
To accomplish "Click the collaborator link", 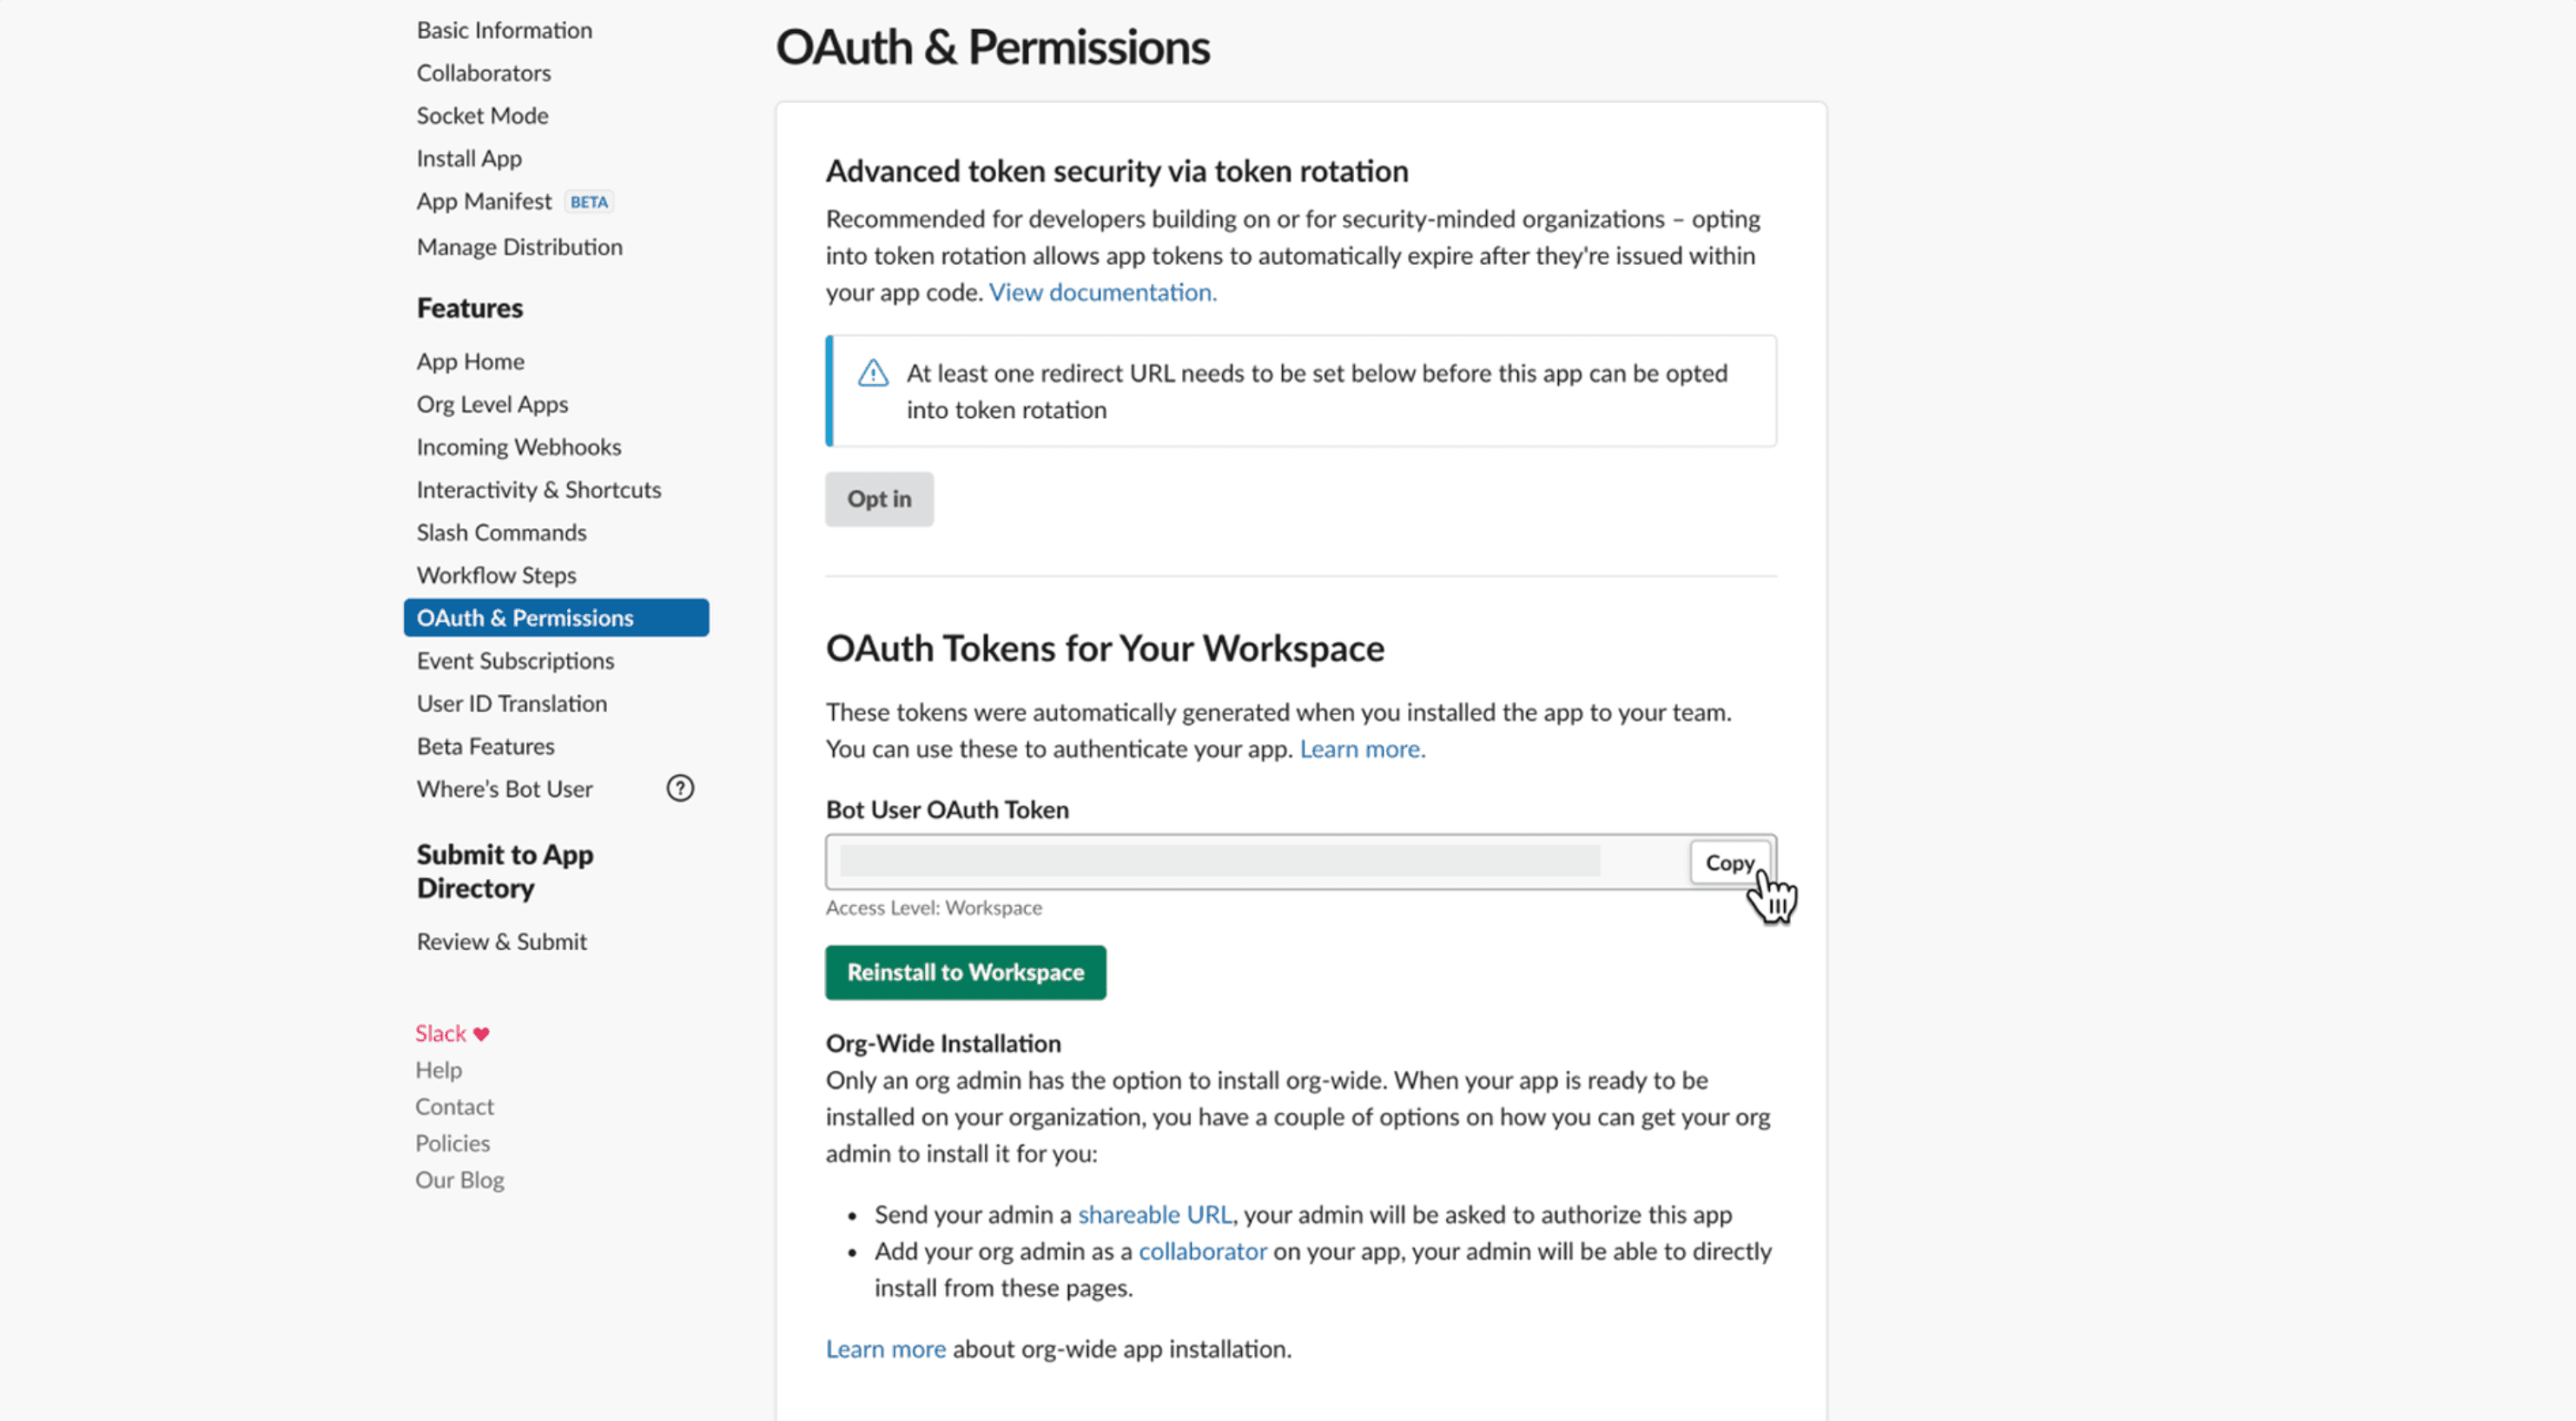I will click(x=1203, y=1251).
